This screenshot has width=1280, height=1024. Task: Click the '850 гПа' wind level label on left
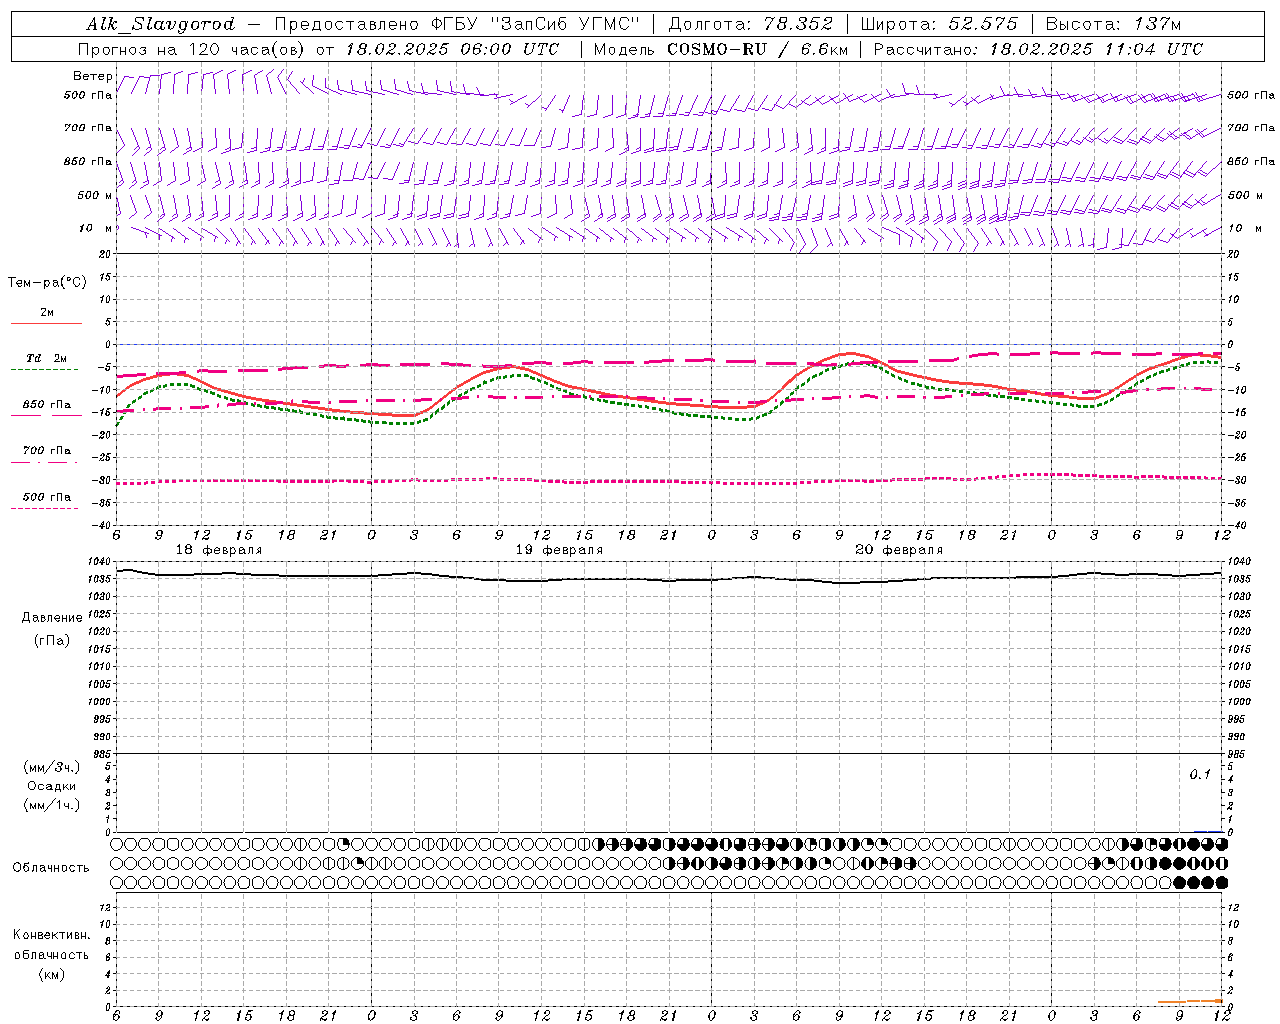88,161
